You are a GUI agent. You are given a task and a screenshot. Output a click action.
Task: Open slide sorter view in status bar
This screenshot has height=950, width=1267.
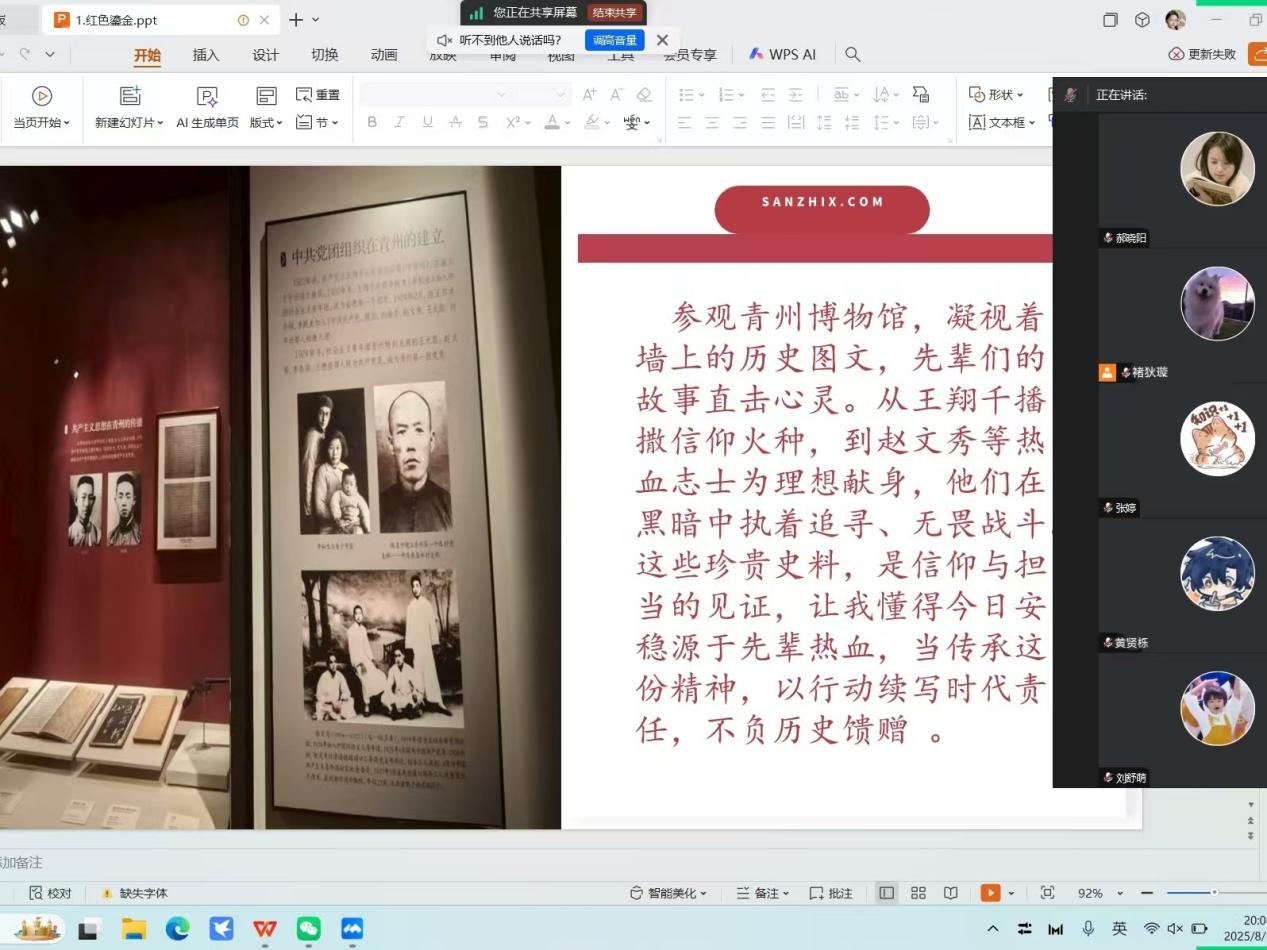click(x=918, y=893)
